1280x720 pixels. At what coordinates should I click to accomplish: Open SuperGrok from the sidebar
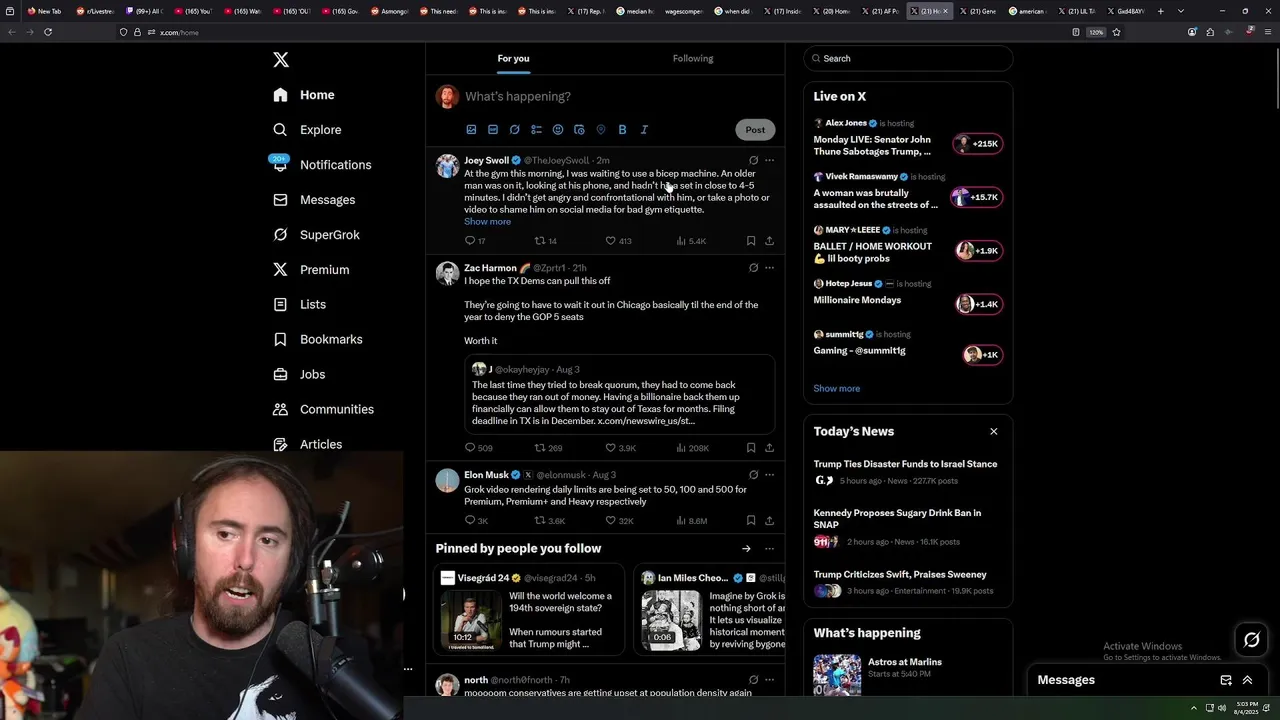point(316,235)
